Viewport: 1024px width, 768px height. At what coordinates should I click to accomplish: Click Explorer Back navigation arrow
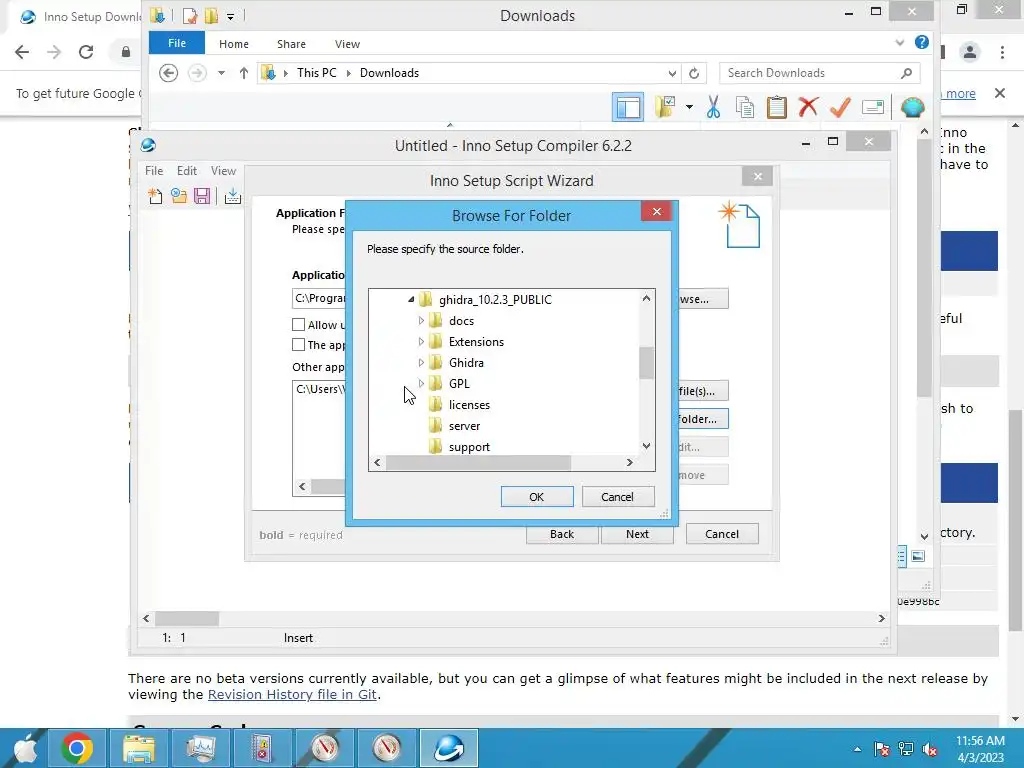168,72
